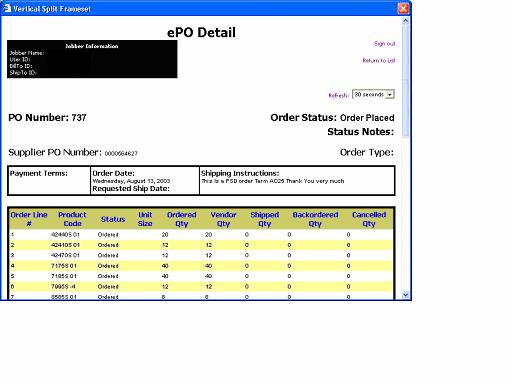This screenshot has width=512, height=384.
Task: Click the Status column header
Action: (x=113, y=219)
